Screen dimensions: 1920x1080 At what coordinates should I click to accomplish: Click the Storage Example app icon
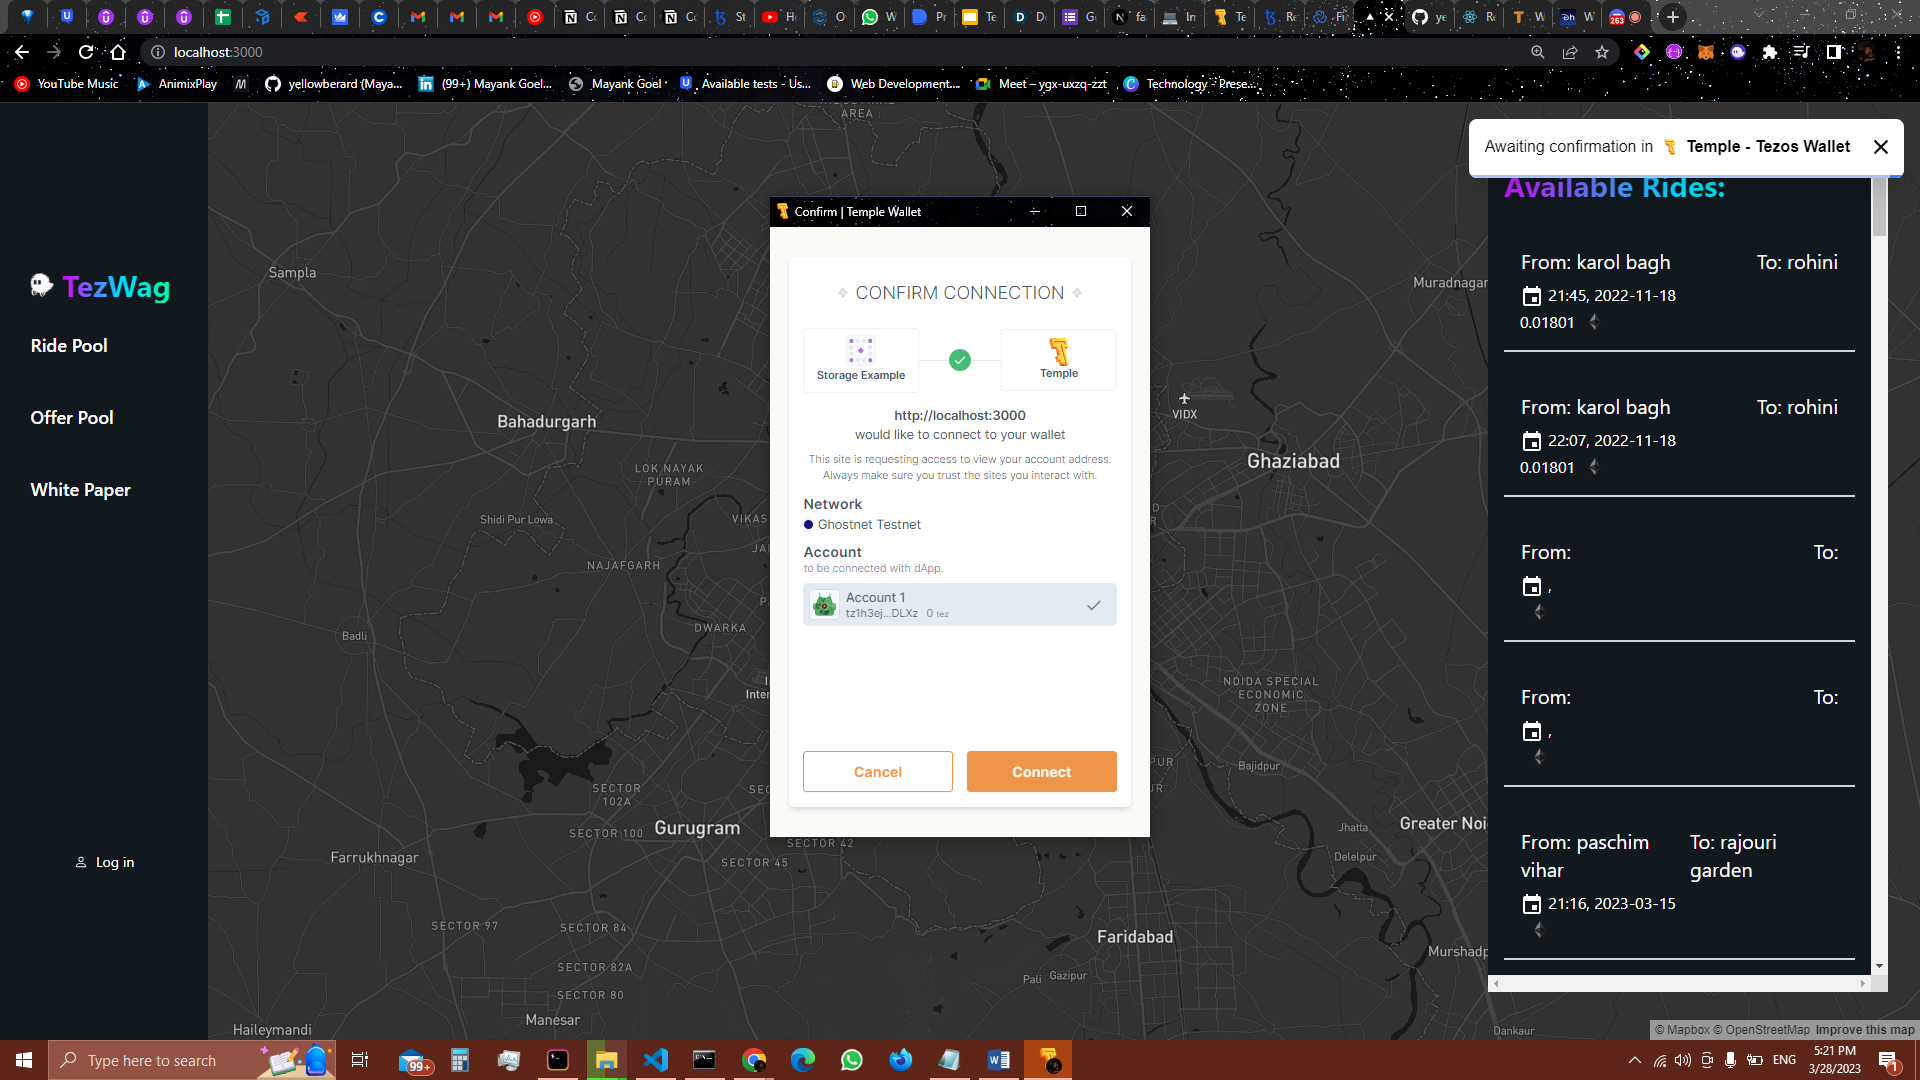click(860, 351)
